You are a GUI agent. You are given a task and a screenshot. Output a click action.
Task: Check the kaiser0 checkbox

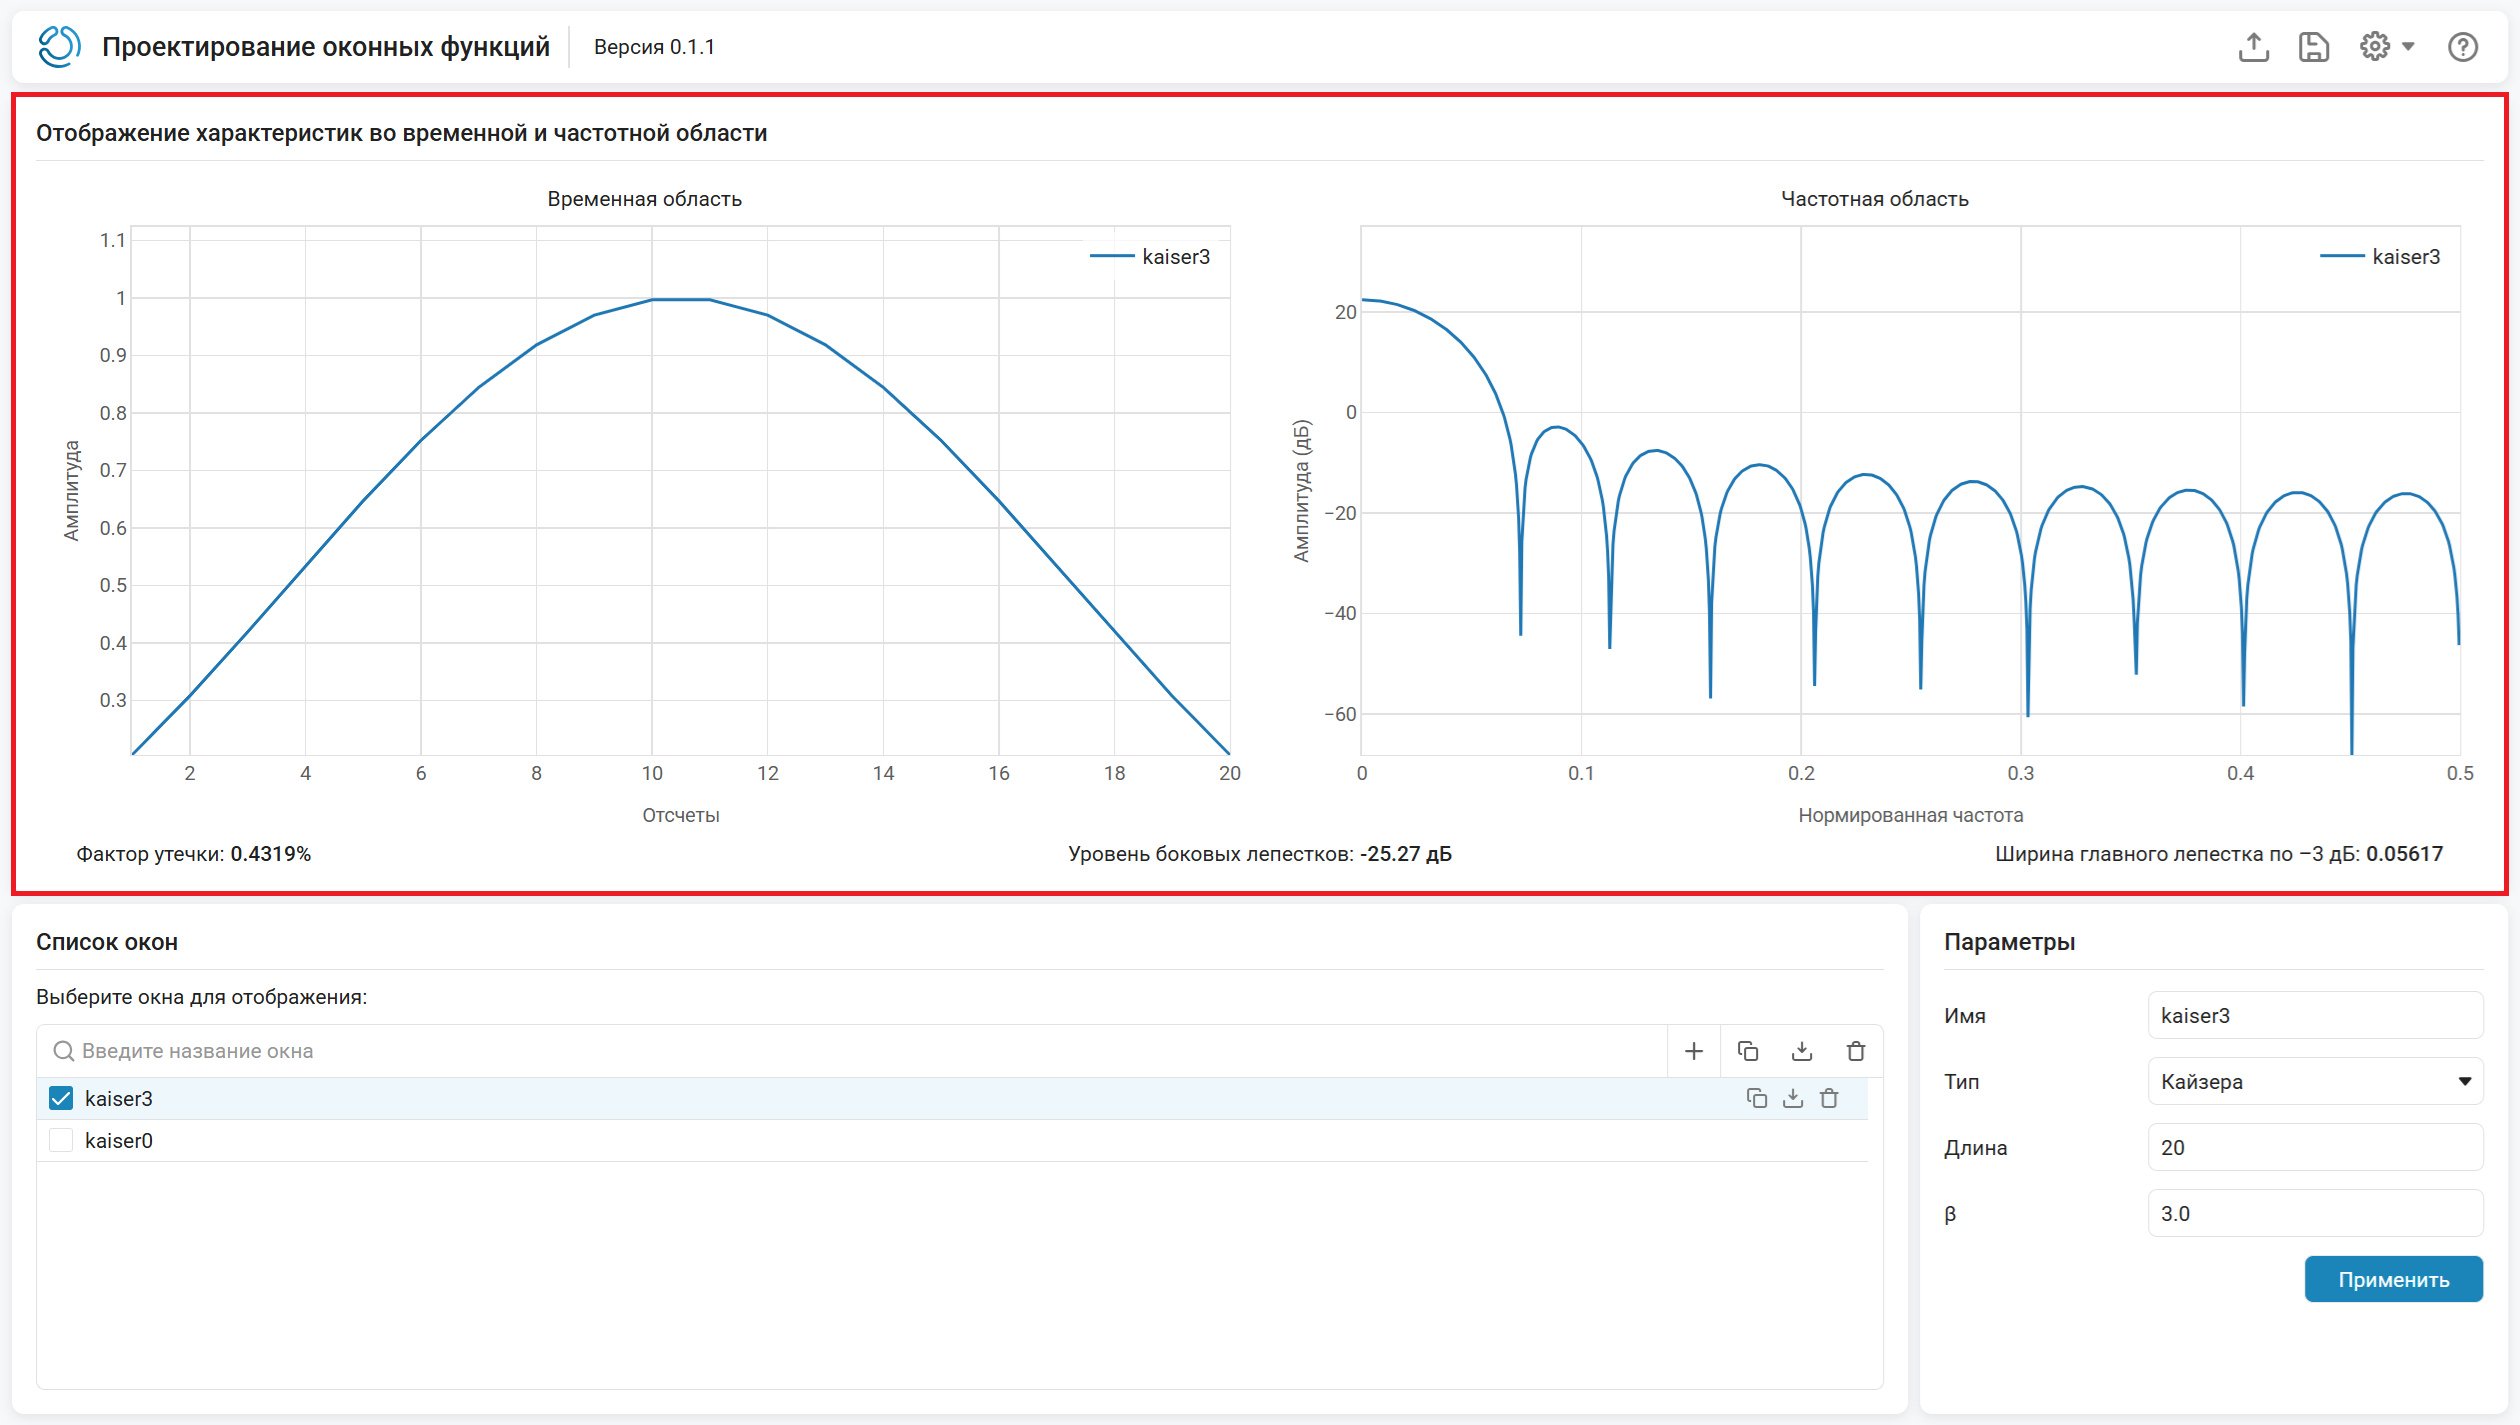coord(61,1140)
